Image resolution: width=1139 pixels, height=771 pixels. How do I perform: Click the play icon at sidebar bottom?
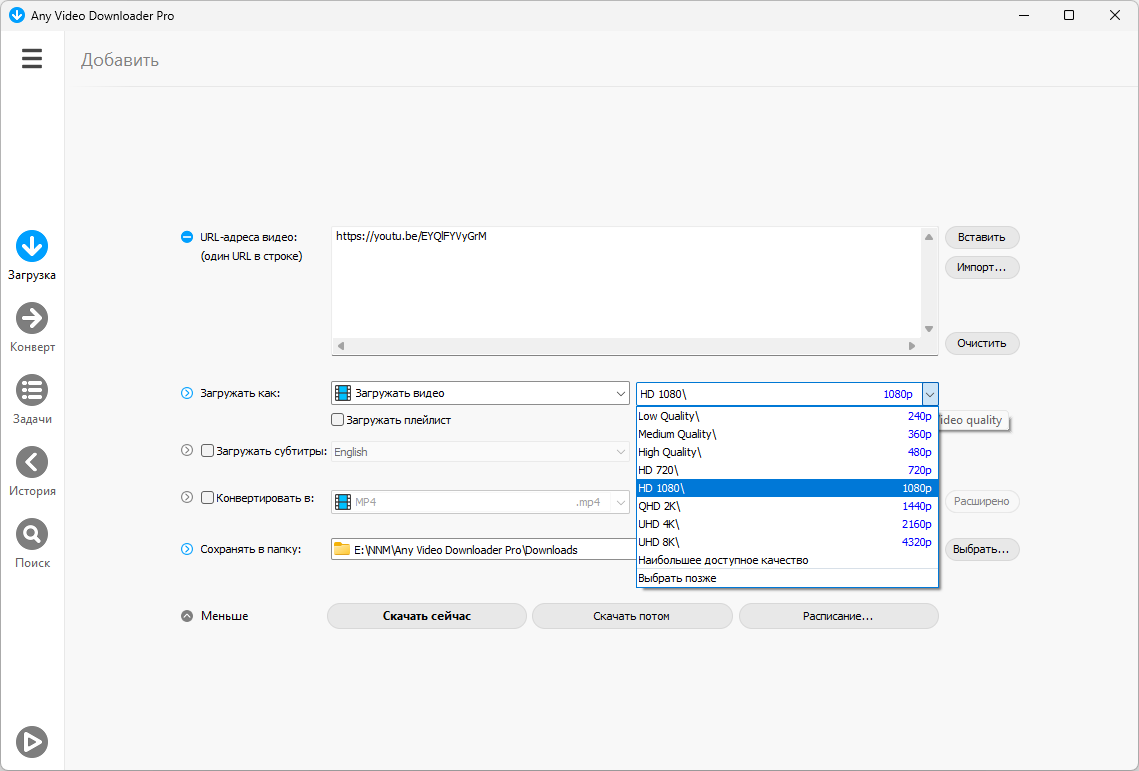click(32, 742)
